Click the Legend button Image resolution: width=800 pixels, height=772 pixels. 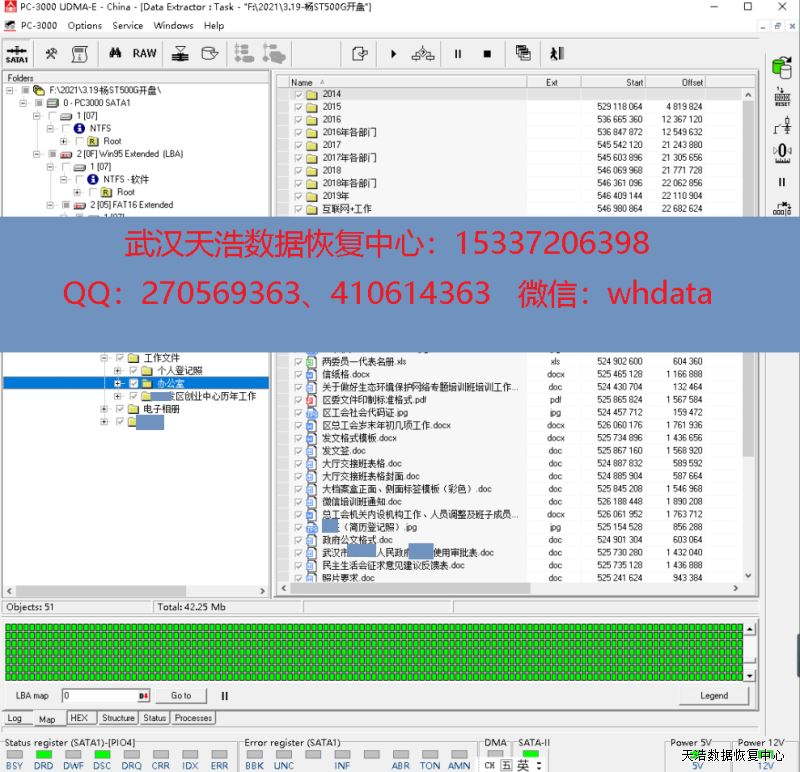tap(713, 695)
